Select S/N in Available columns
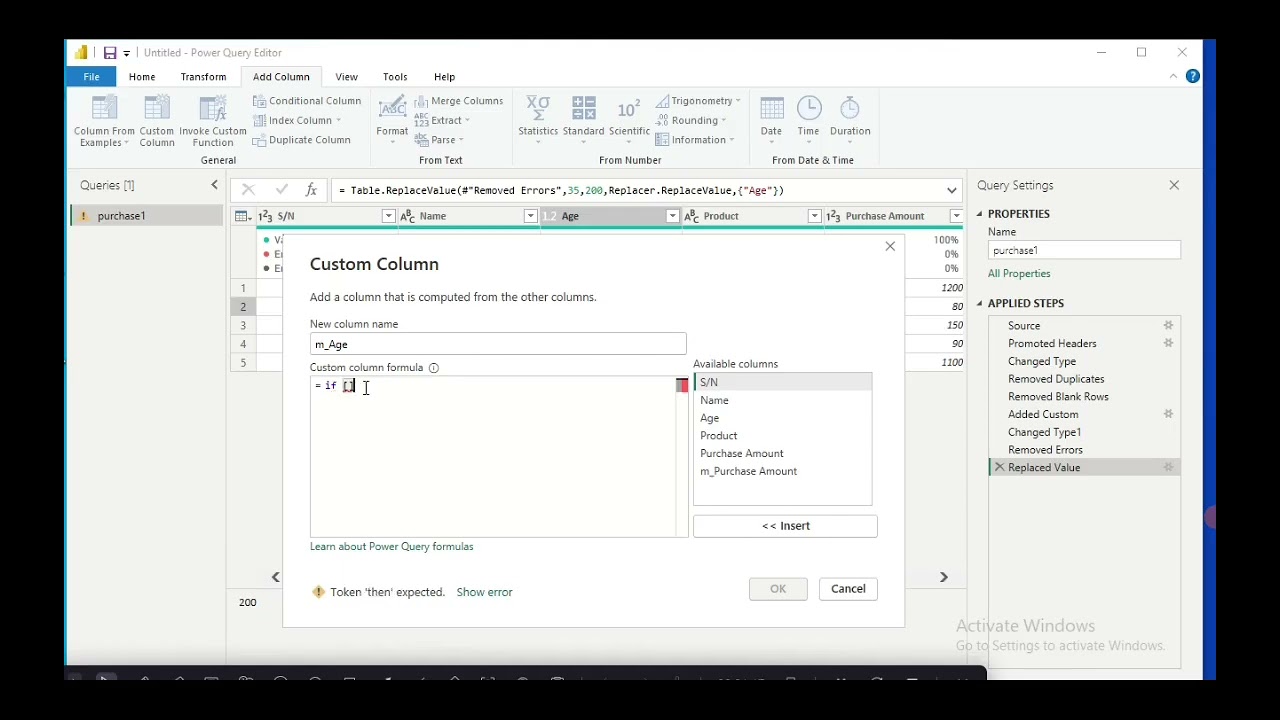The image size is (1280, 720). (782, 382)
